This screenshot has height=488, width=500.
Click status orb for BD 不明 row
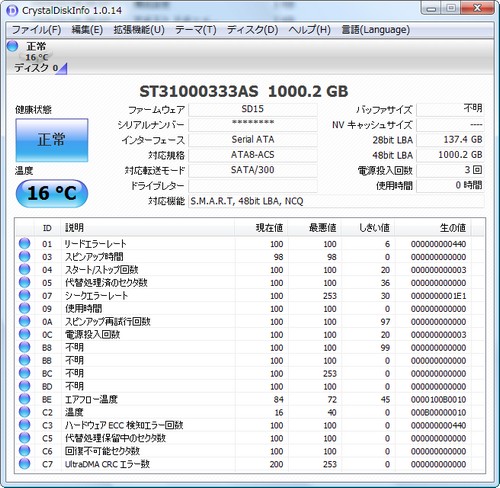pos(24,386)
